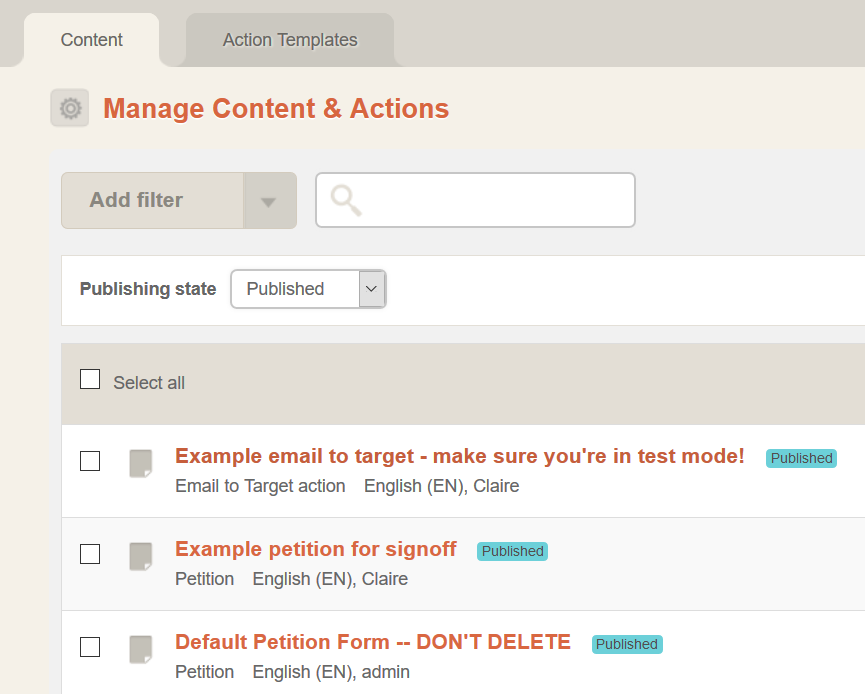Check the Select all checkbox
The width and height of the screenshot is (865, 694).
click(x=90, y=380)
